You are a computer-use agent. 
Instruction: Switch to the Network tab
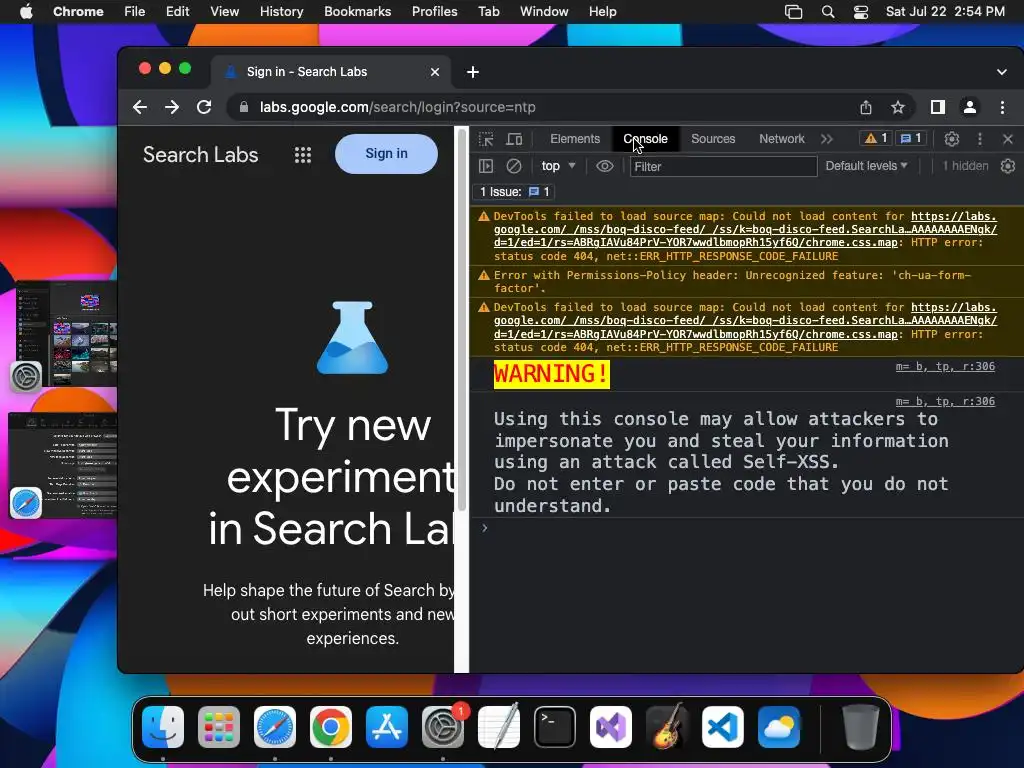click(782, 138)
